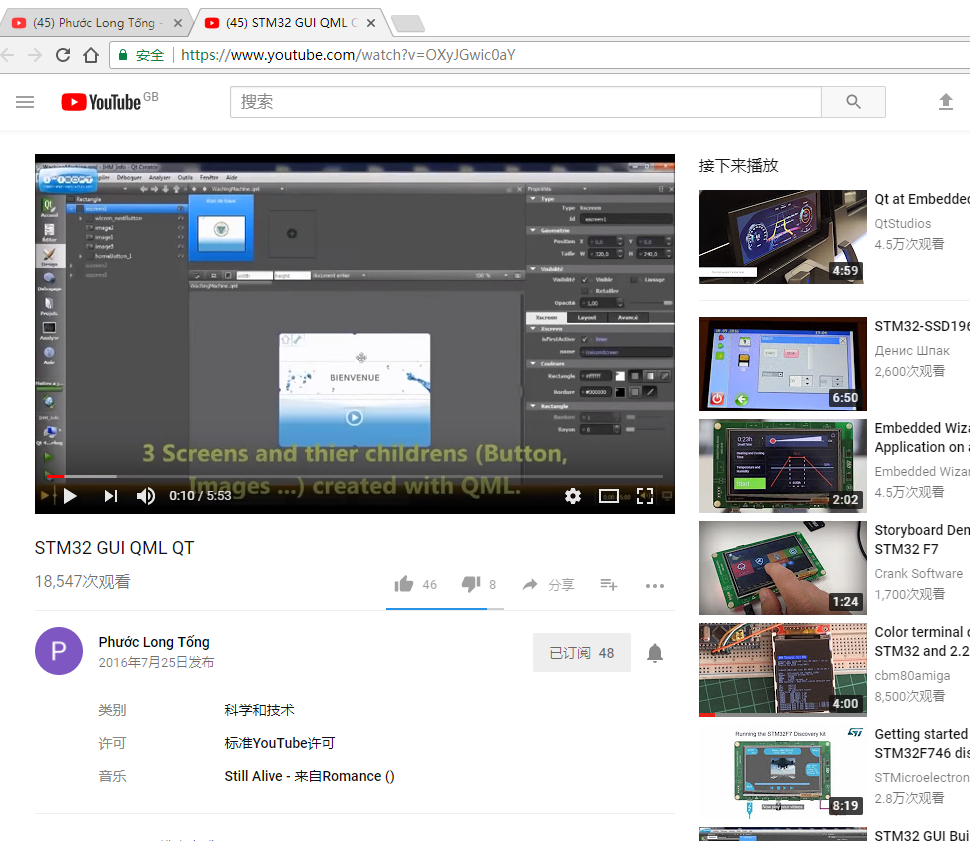
Task: Click Still Alive music text
Action: (x=309, y=776)
